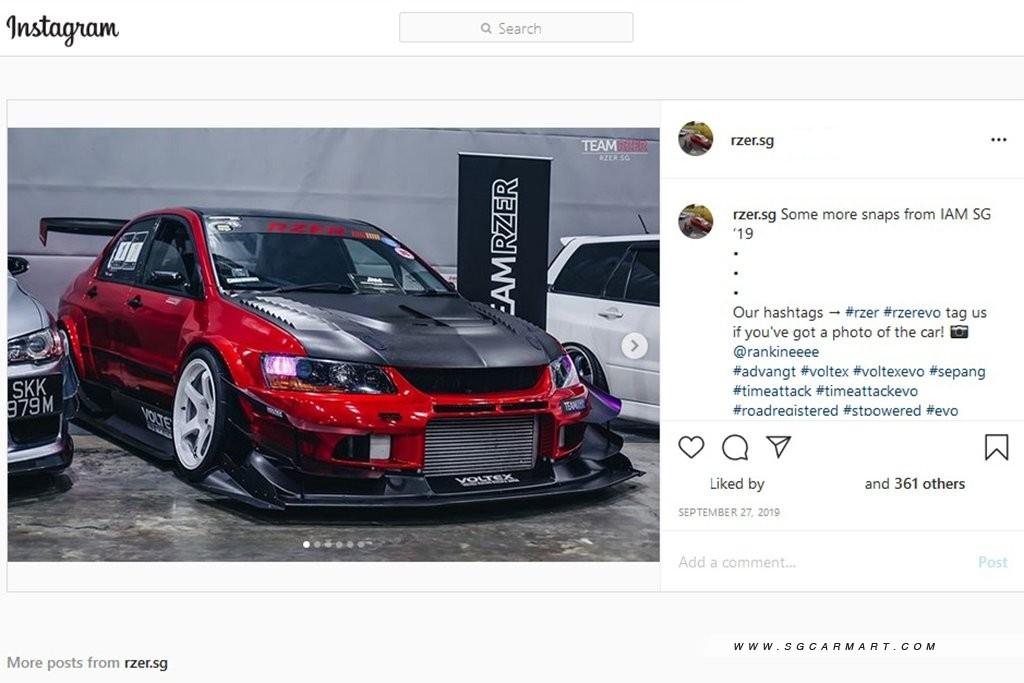Select the #voltex hashtag
The width and height of the screenshot is (1024, 683).
coord(824,371)
